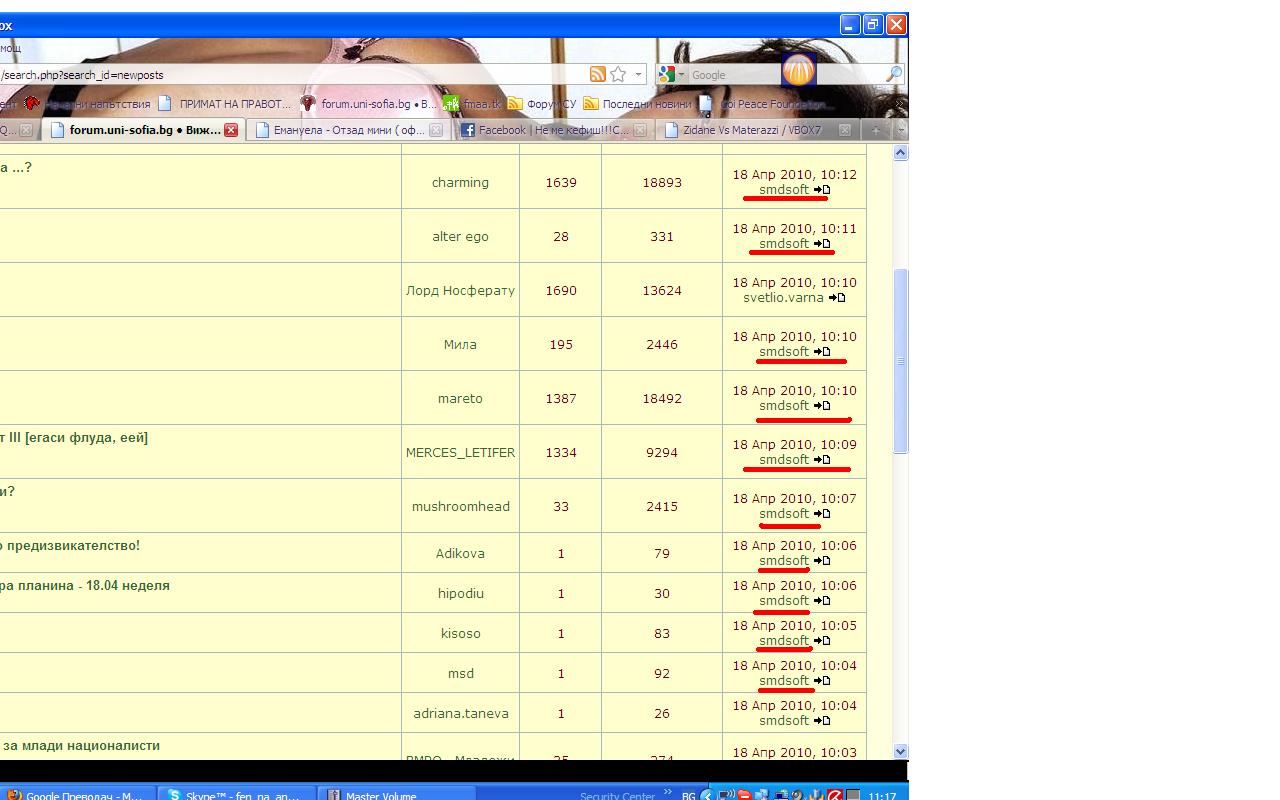
Task: Jump to last post by svetlio.varna
Action: click(838, 298)
